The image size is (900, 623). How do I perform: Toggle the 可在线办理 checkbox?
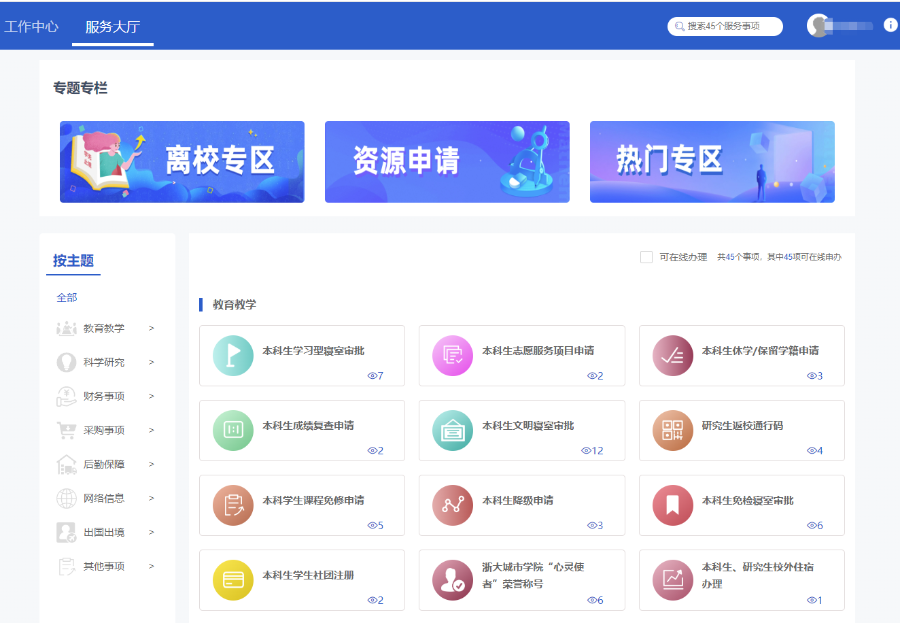(646, 257)
